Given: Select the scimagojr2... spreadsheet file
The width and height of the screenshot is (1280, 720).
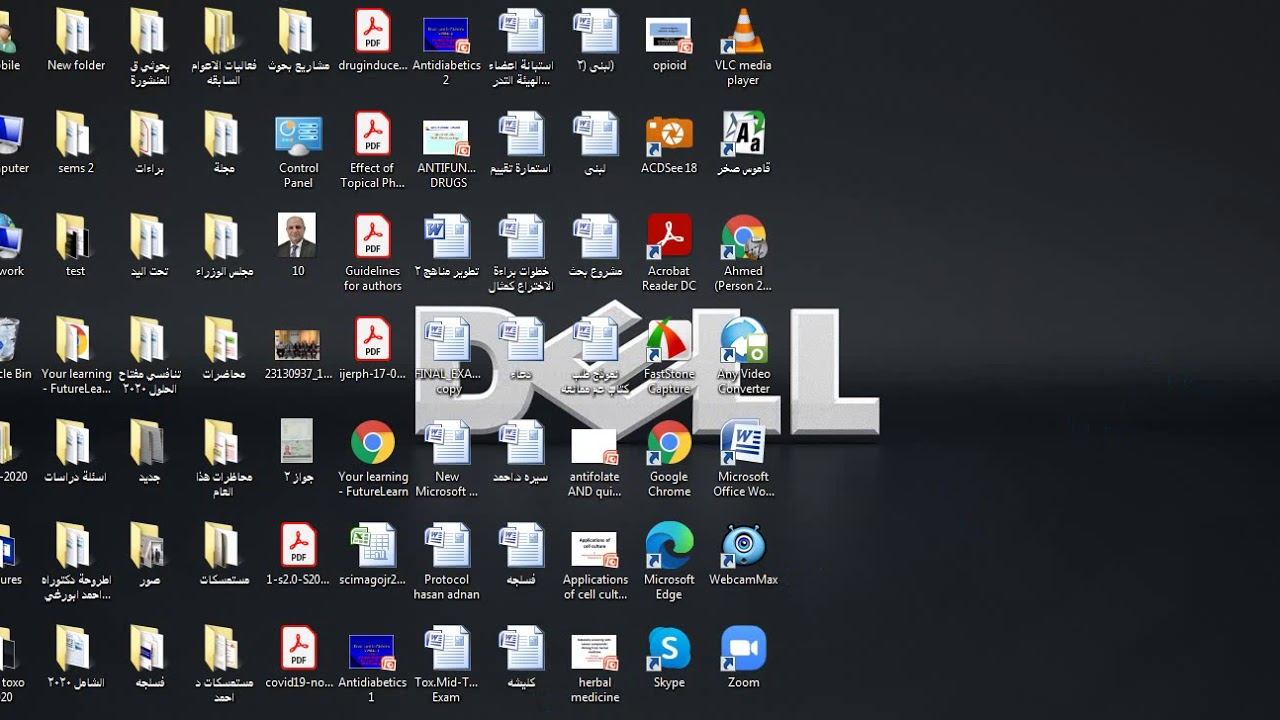Looking at the screenshot, I should coord(372,555).
